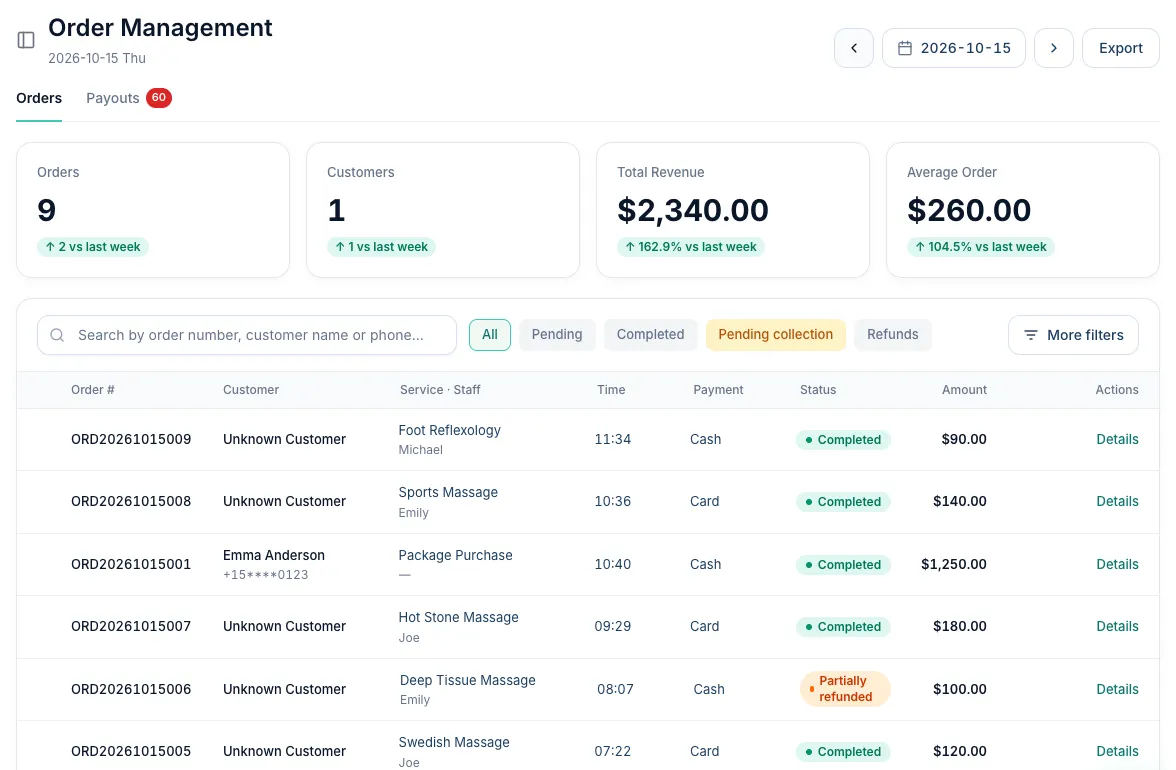Select the Completed filter chip
1176x770 pixels.
650,334
